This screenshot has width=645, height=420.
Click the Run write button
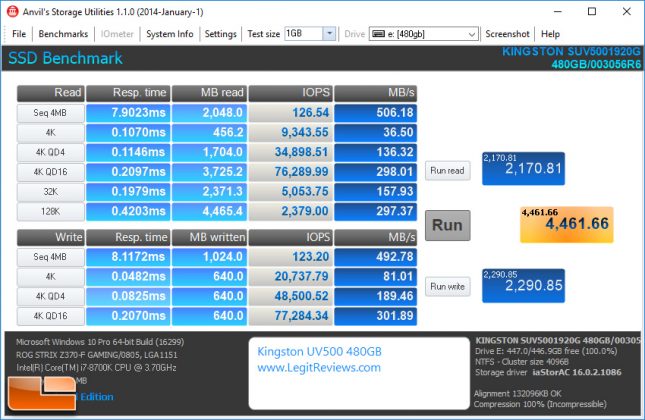[x=448, y=286]
